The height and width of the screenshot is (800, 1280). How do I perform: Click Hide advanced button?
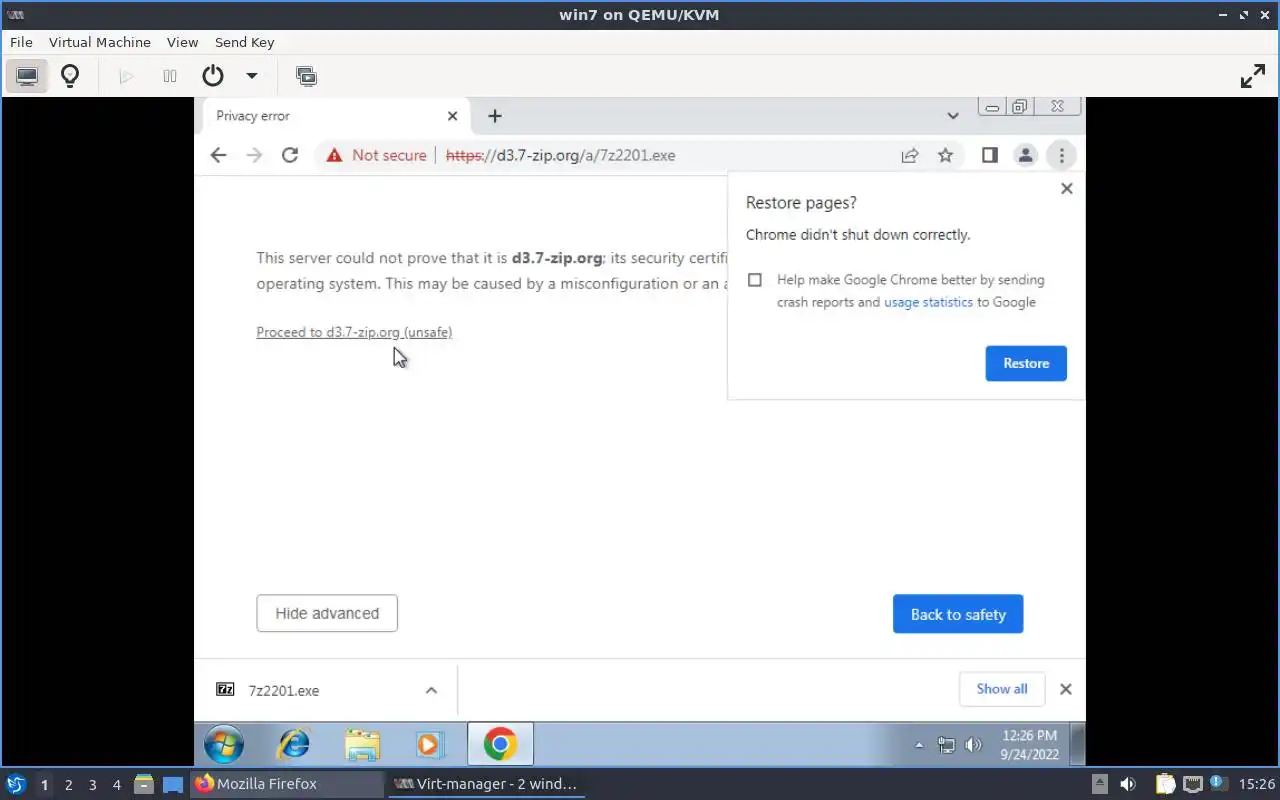click(x=327, y=613)
